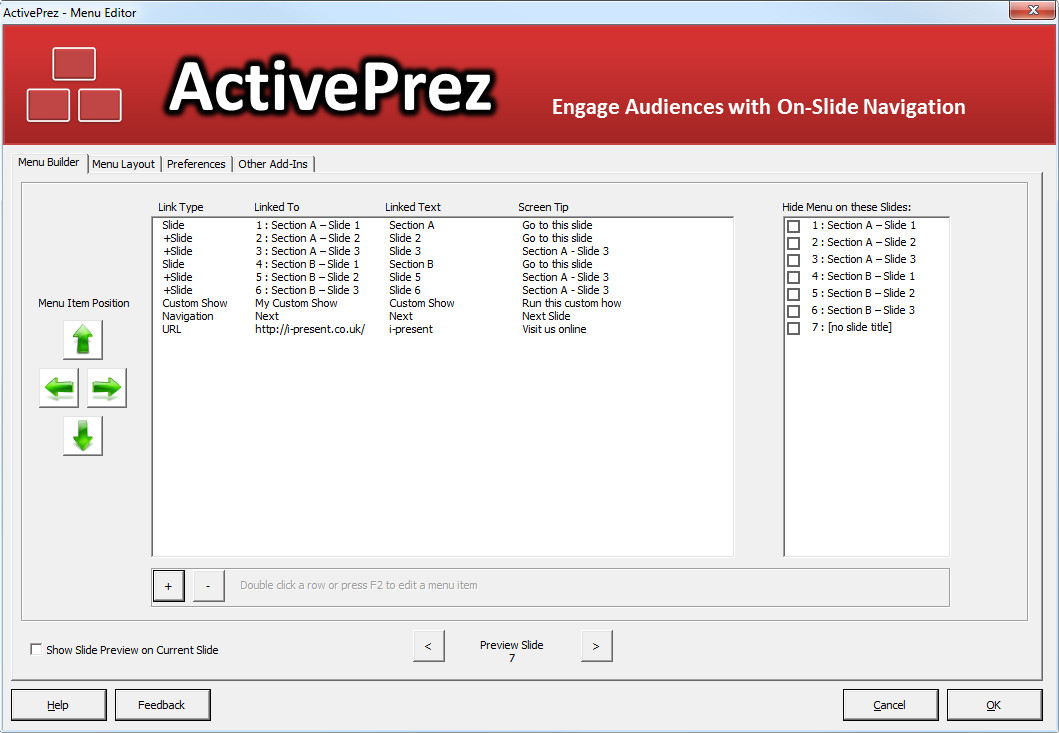Open Help
Viewport: 1059px width, 733px height.
pos(59,705)
